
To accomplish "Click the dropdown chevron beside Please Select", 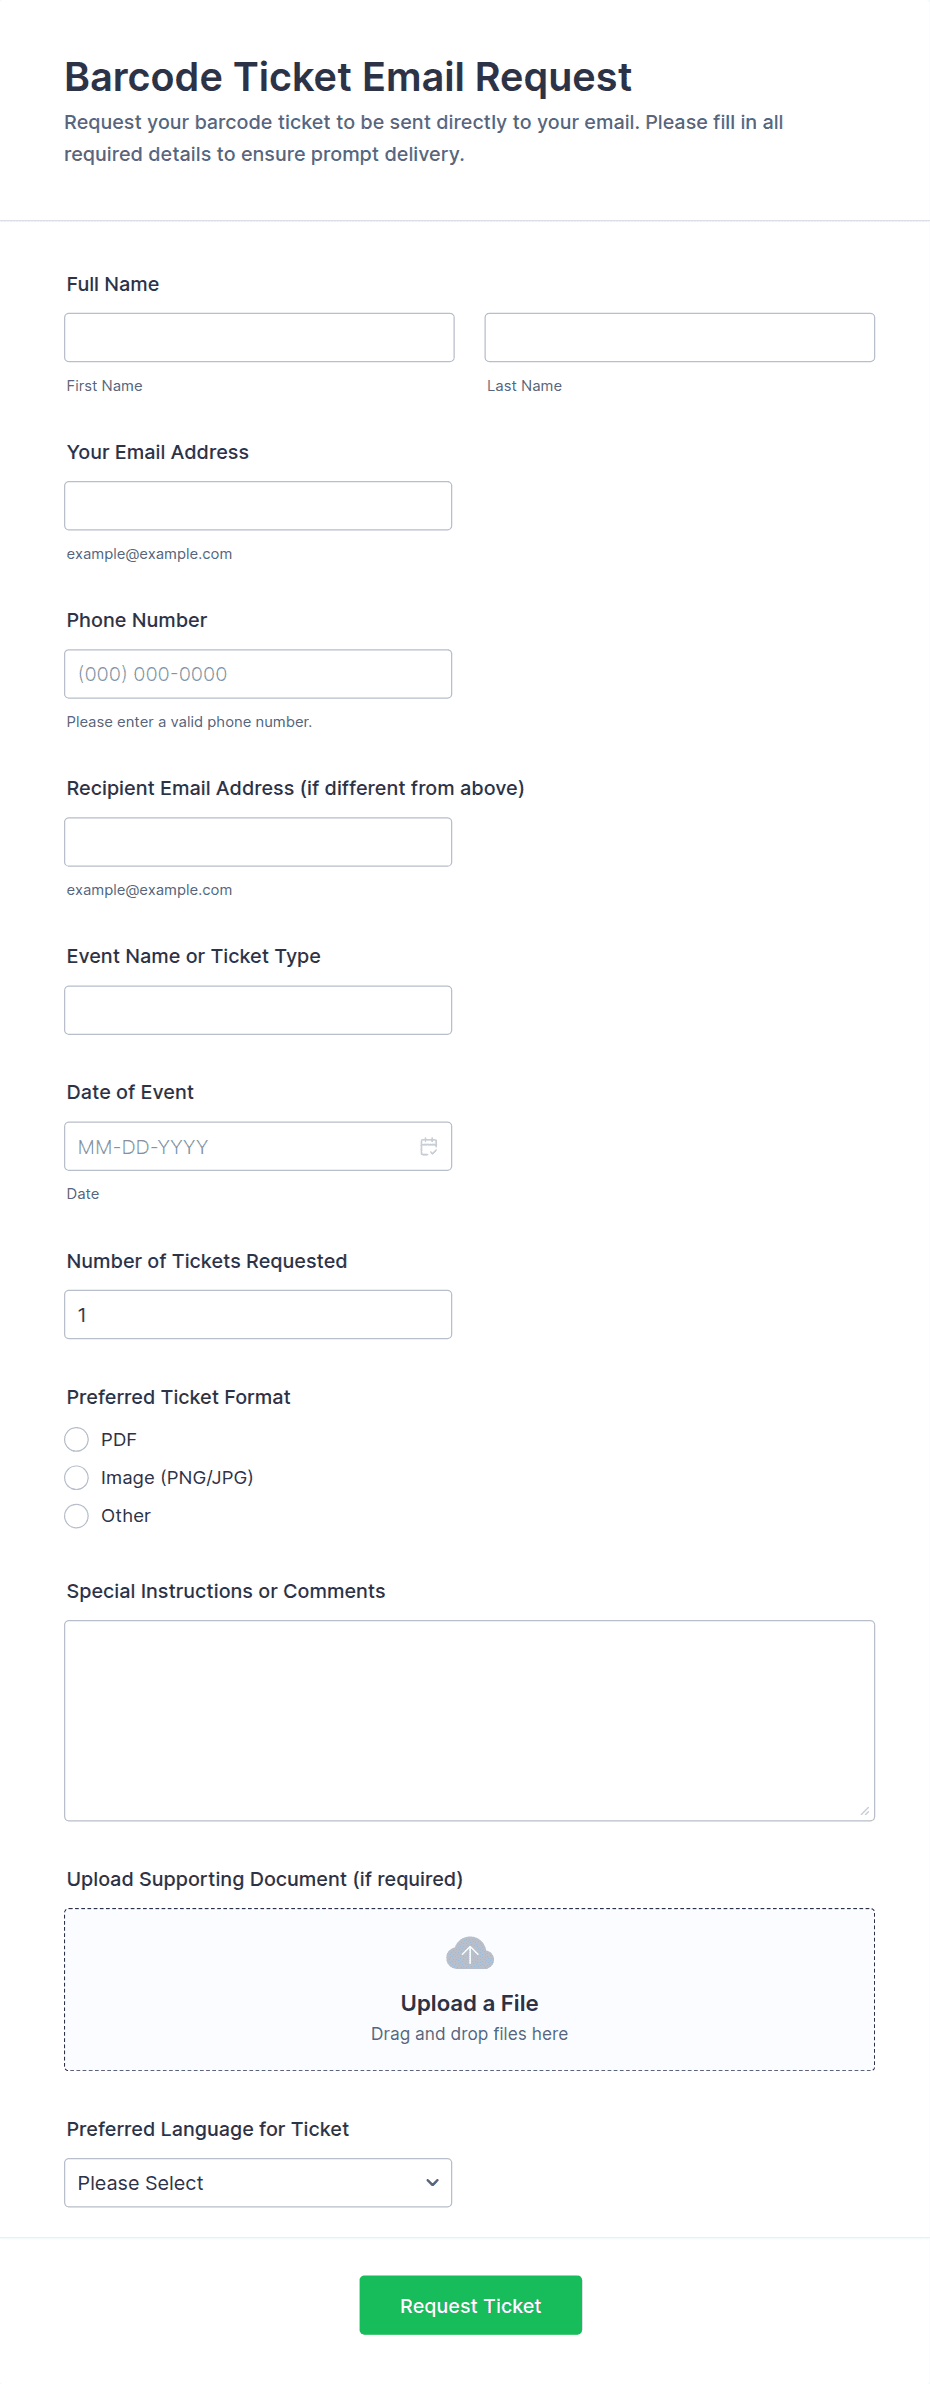I will 432,2182.
